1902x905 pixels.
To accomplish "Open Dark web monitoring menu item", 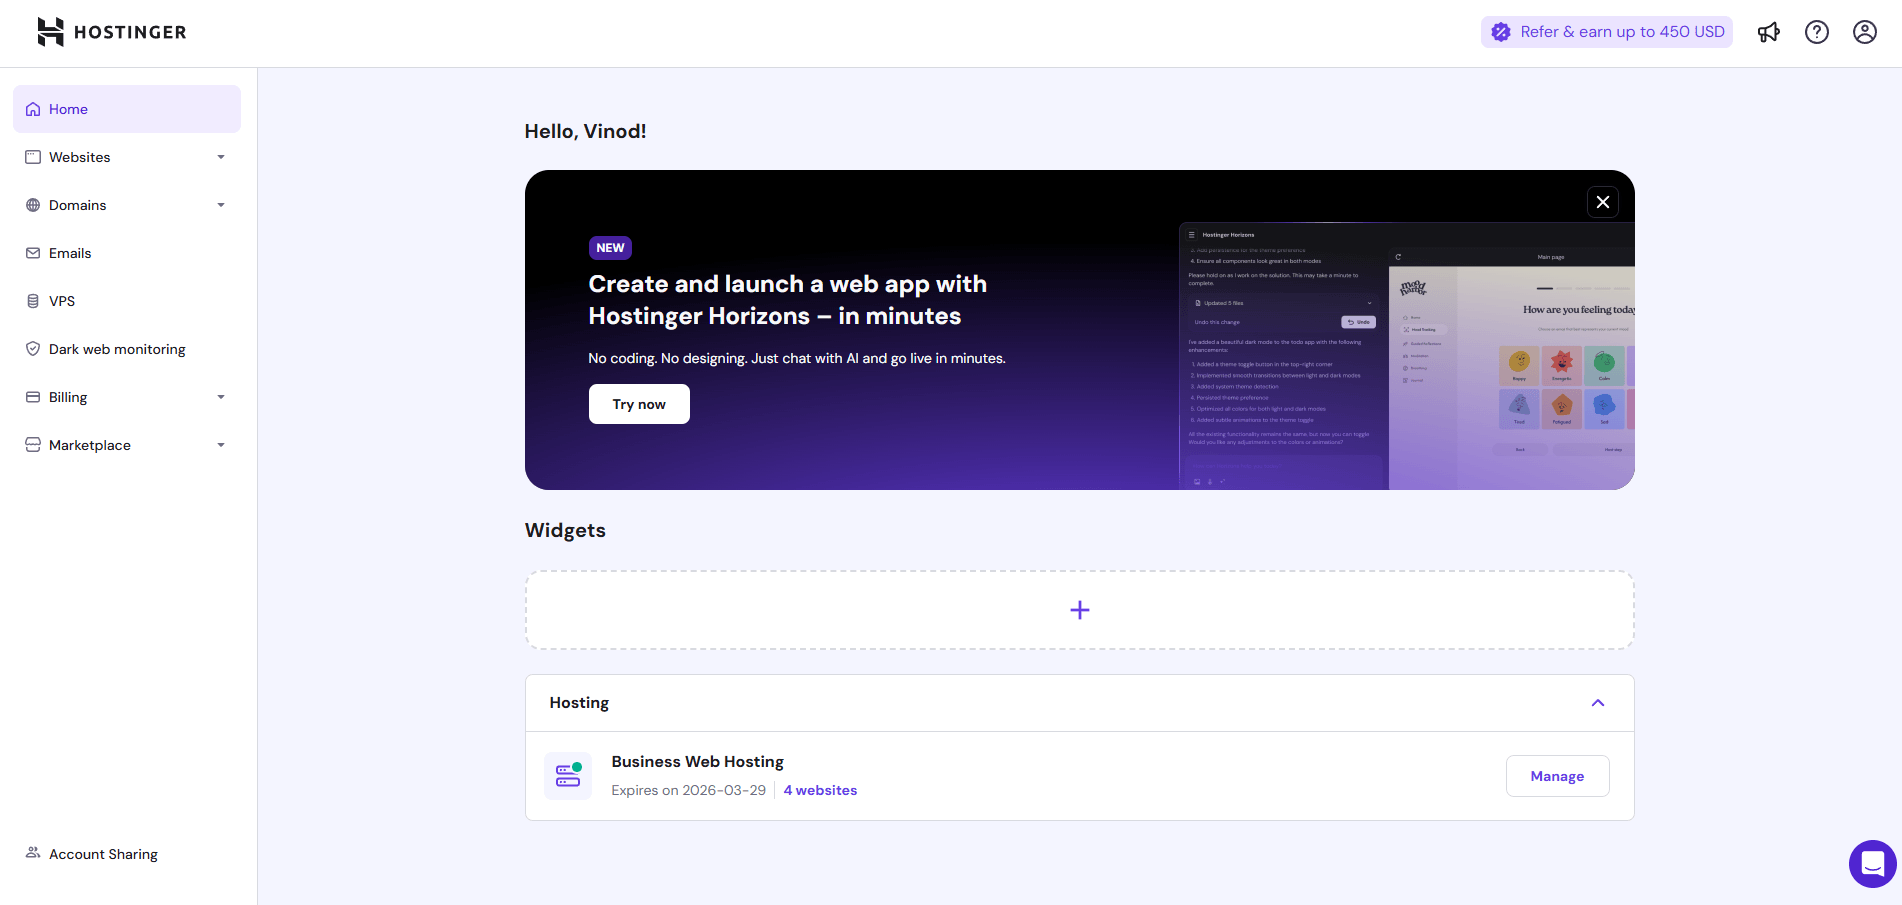I will tap(127, 349).
